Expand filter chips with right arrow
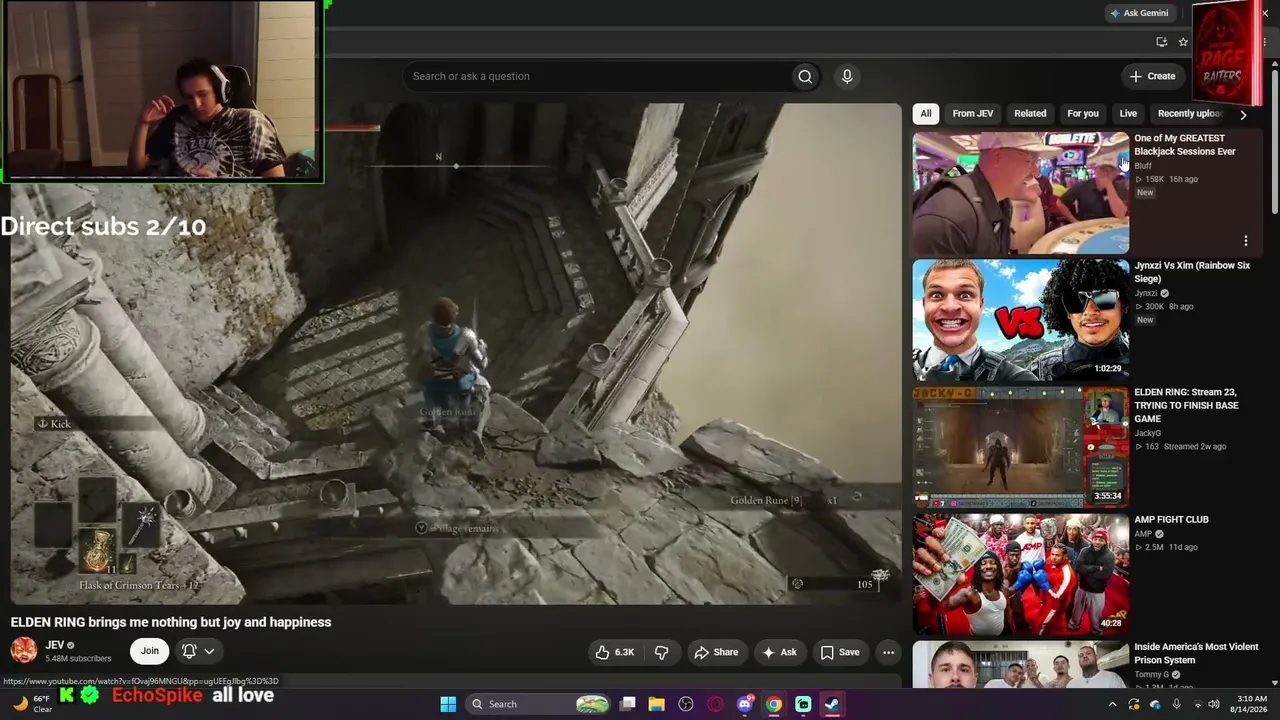 1243,115
